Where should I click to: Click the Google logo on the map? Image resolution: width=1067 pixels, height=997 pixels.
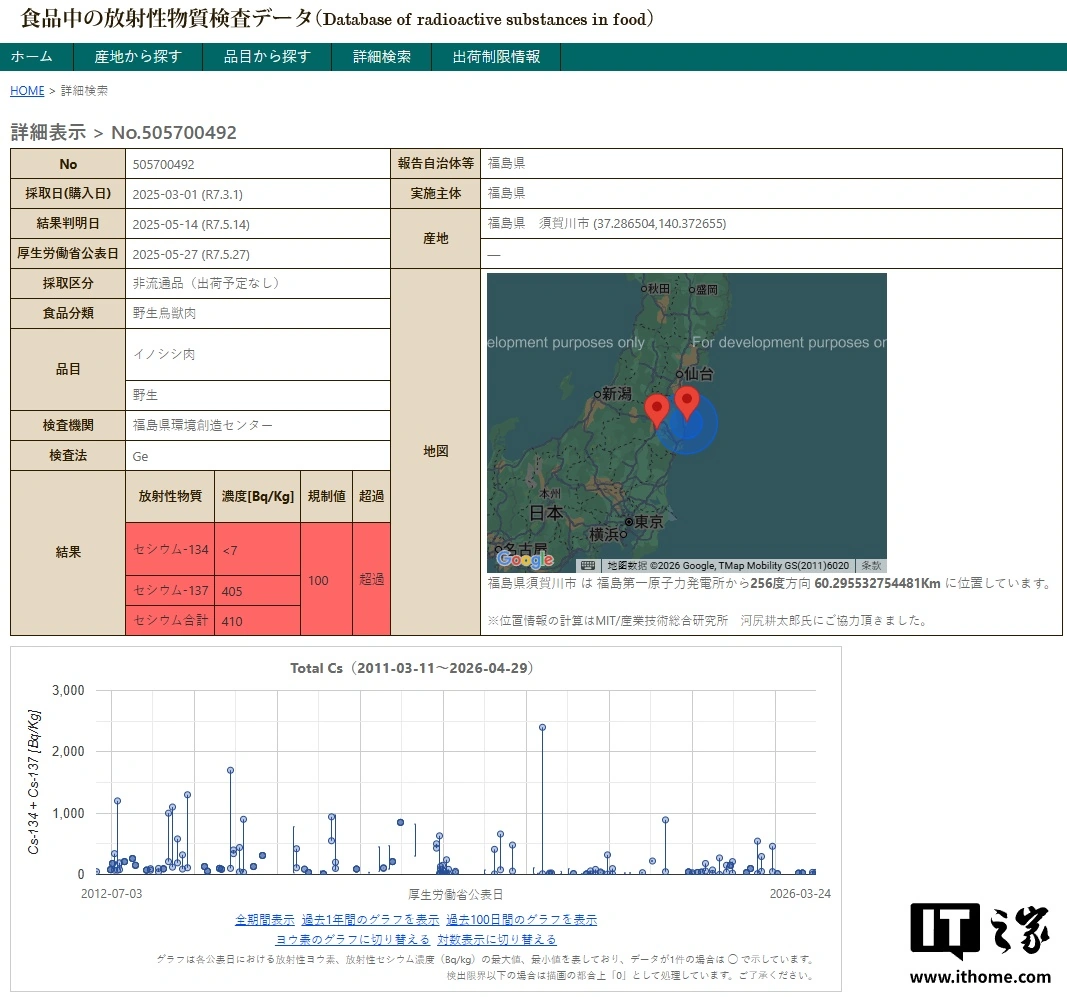pos(525,559)
